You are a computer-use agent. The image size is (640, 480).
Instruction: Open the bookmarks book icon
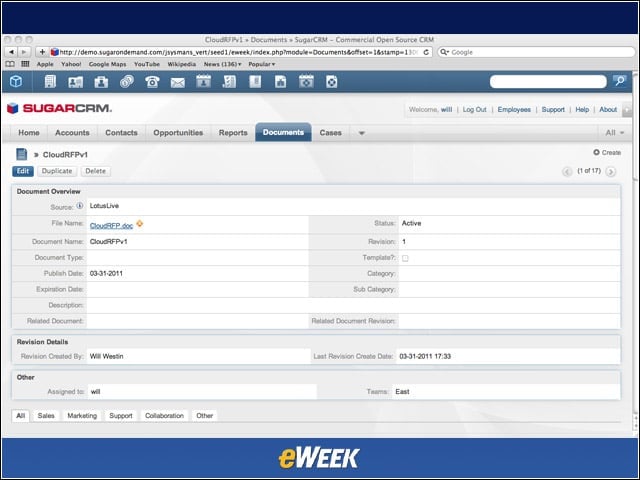10,64
